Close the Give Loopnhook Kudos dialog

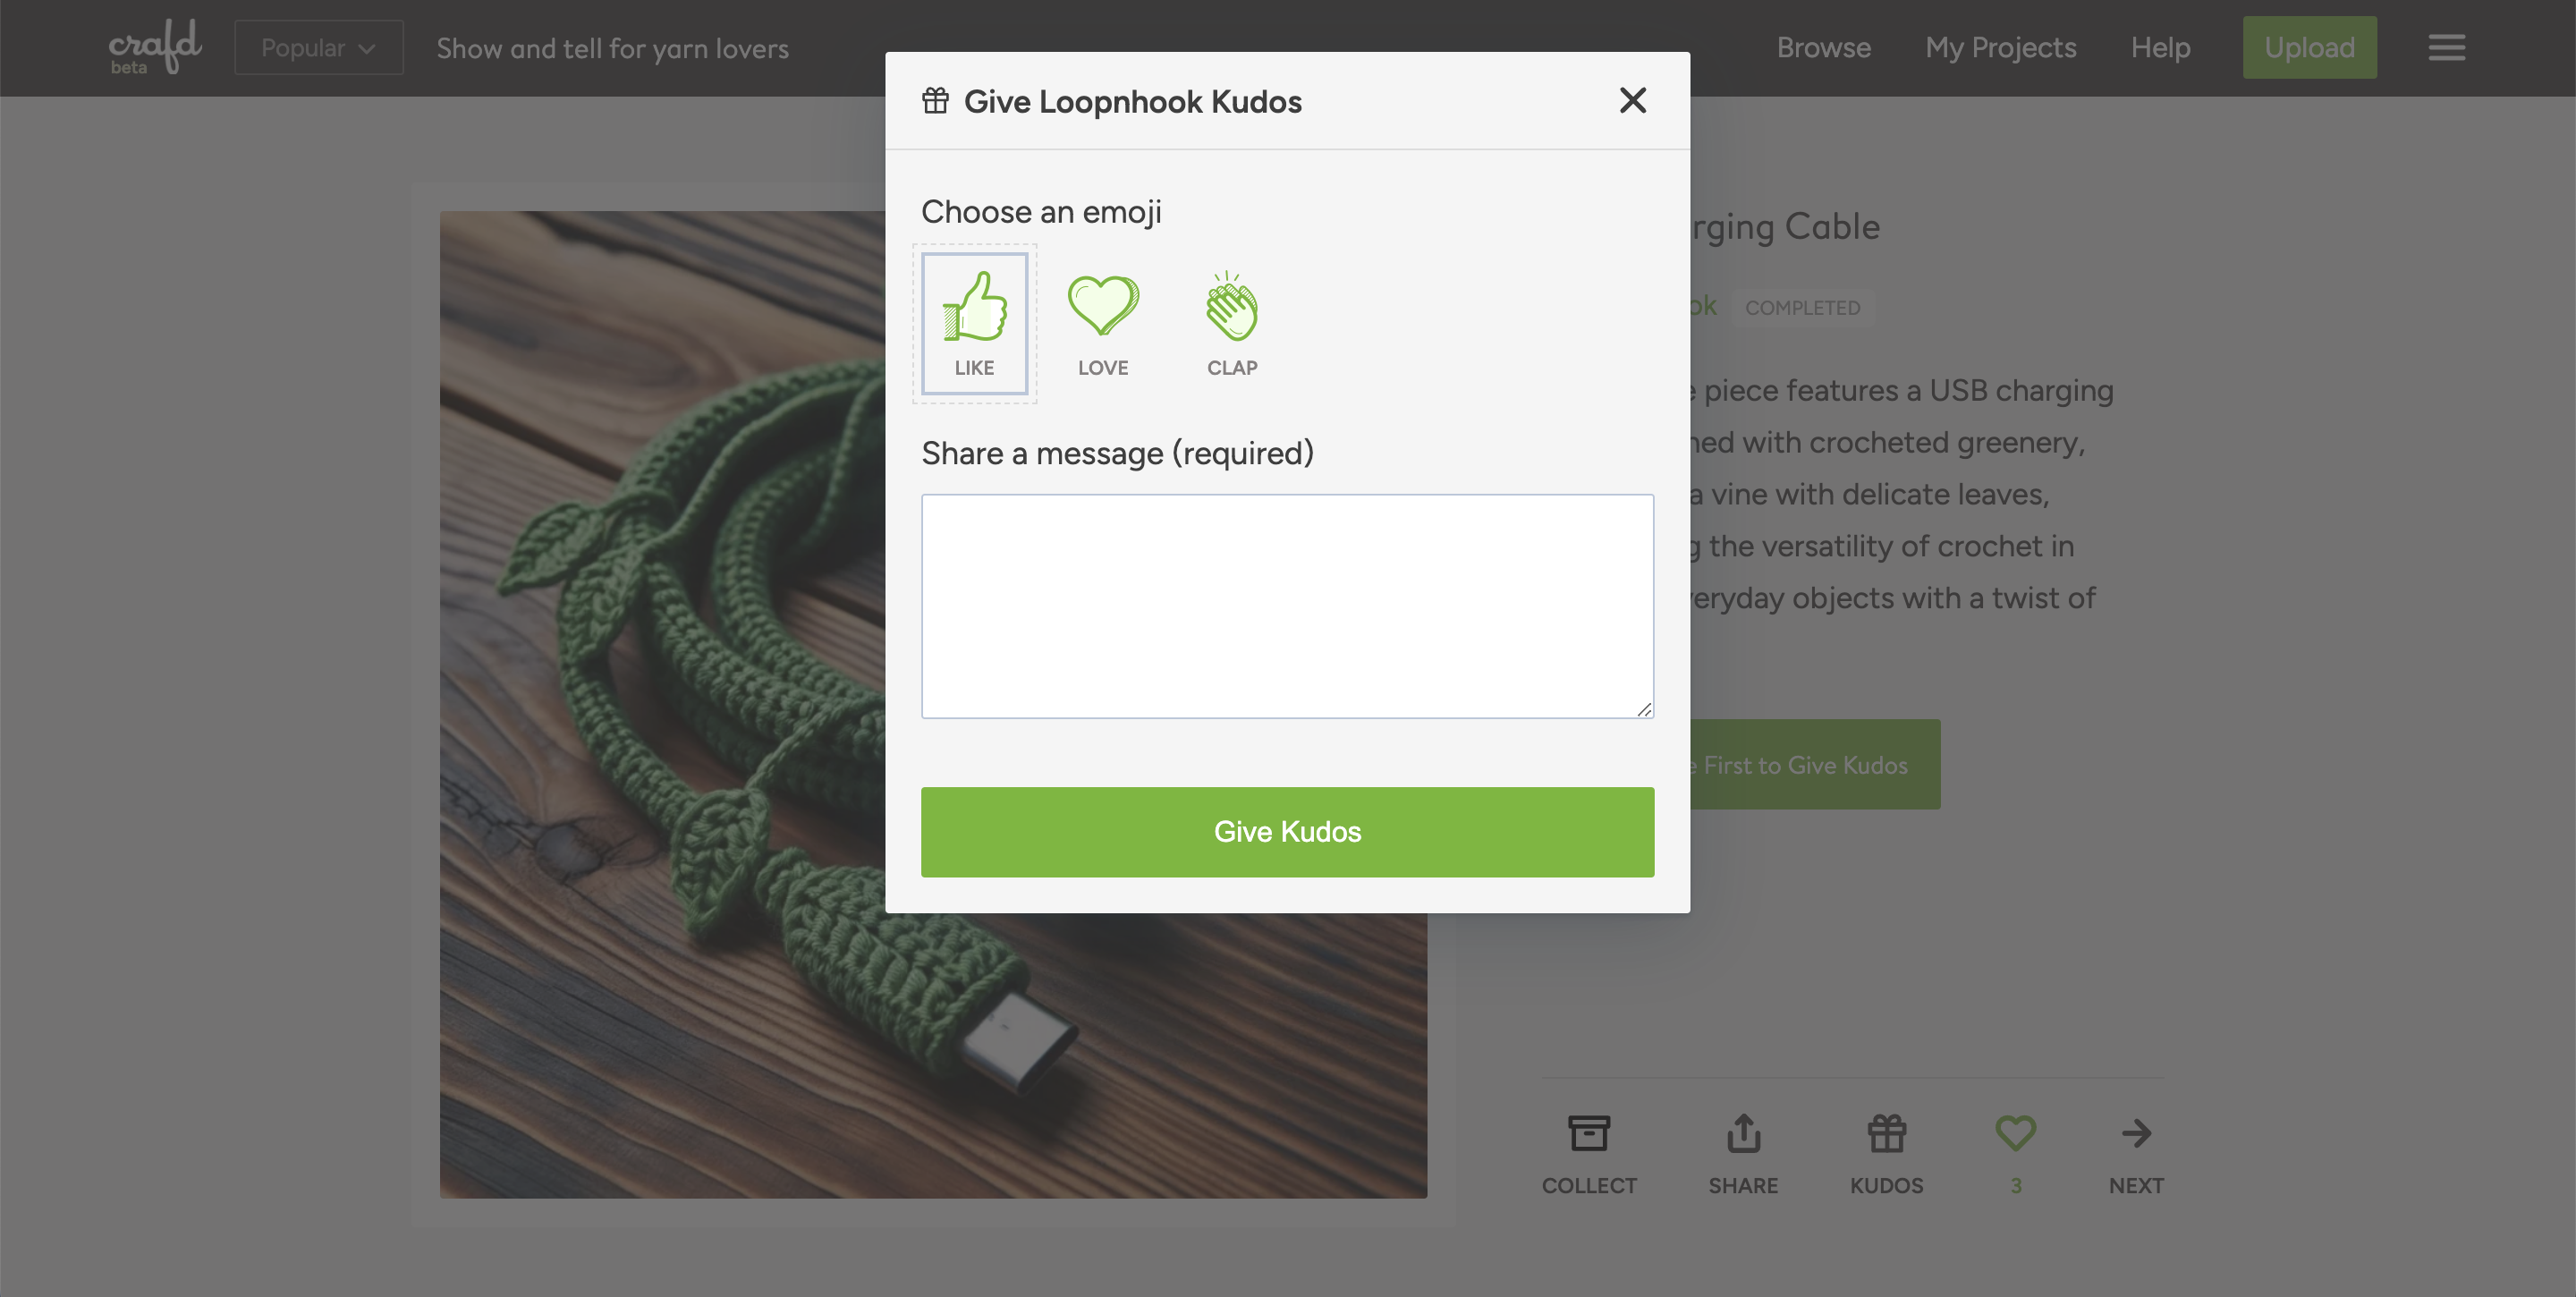(x=1632, y=100)
